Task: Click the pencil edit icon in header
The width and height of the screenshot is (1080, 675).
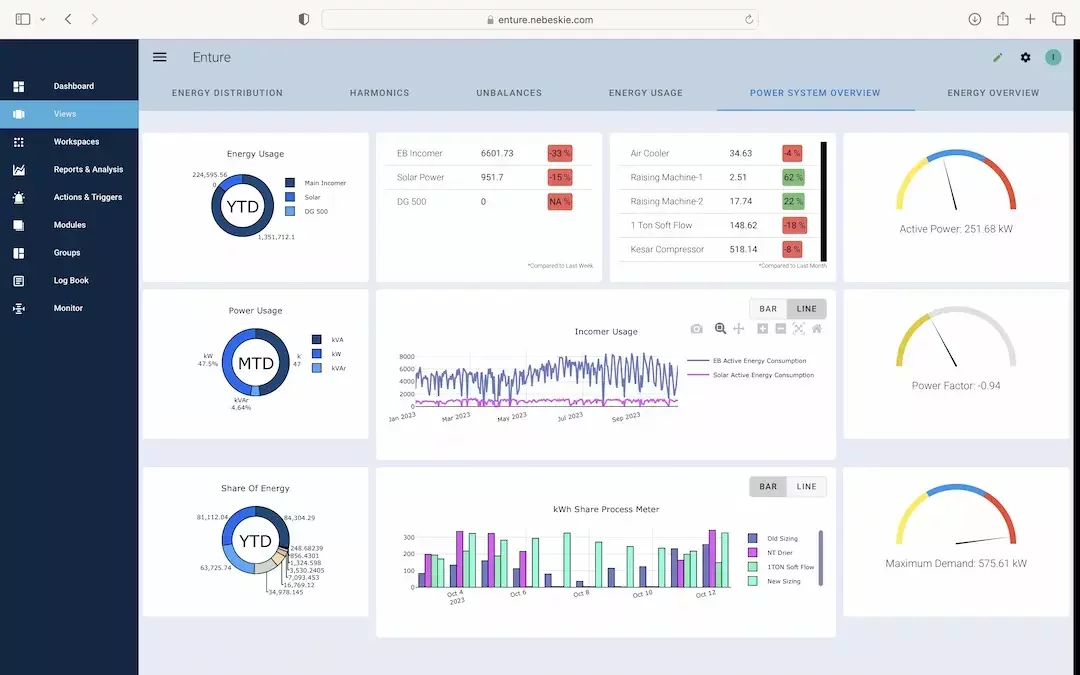Action: click(x=997, y=58)
